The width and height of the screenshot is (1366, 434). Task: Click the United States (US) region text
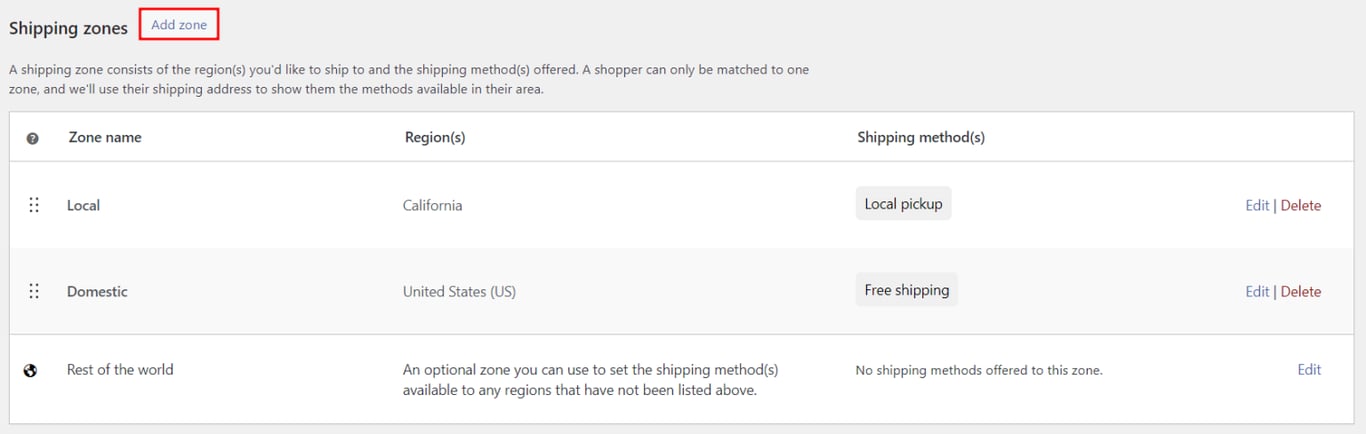pos(459,291)
